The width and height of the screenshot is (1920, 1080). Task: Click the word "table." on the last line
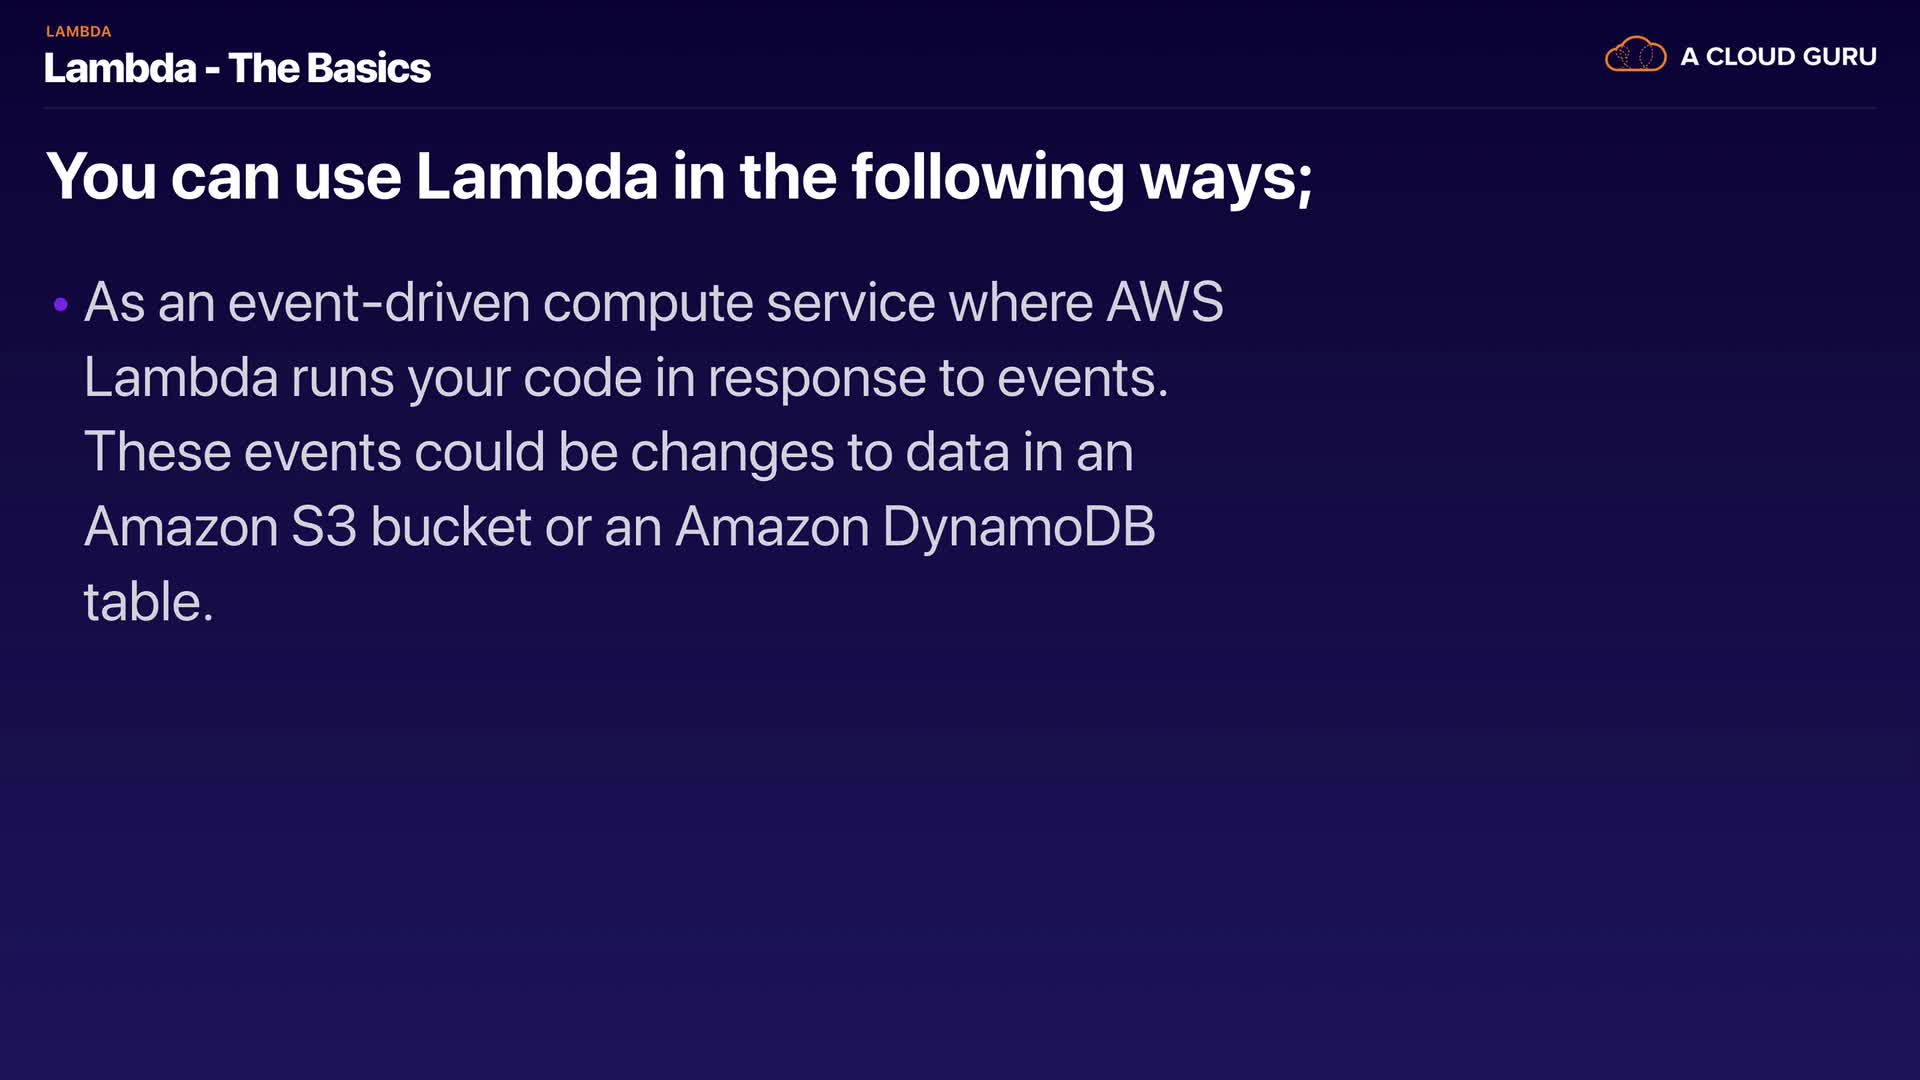pos(148,602)
